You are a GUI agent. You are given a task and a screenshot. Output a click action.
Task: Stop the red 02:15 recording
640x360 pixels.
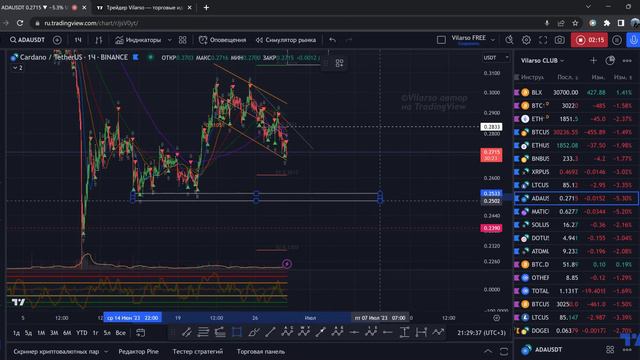point(589,40)
